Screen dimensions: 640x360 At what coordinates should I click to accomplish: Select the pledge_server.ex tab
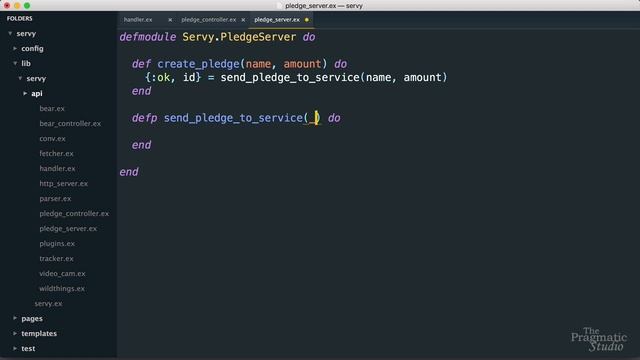tap(277, 20)
